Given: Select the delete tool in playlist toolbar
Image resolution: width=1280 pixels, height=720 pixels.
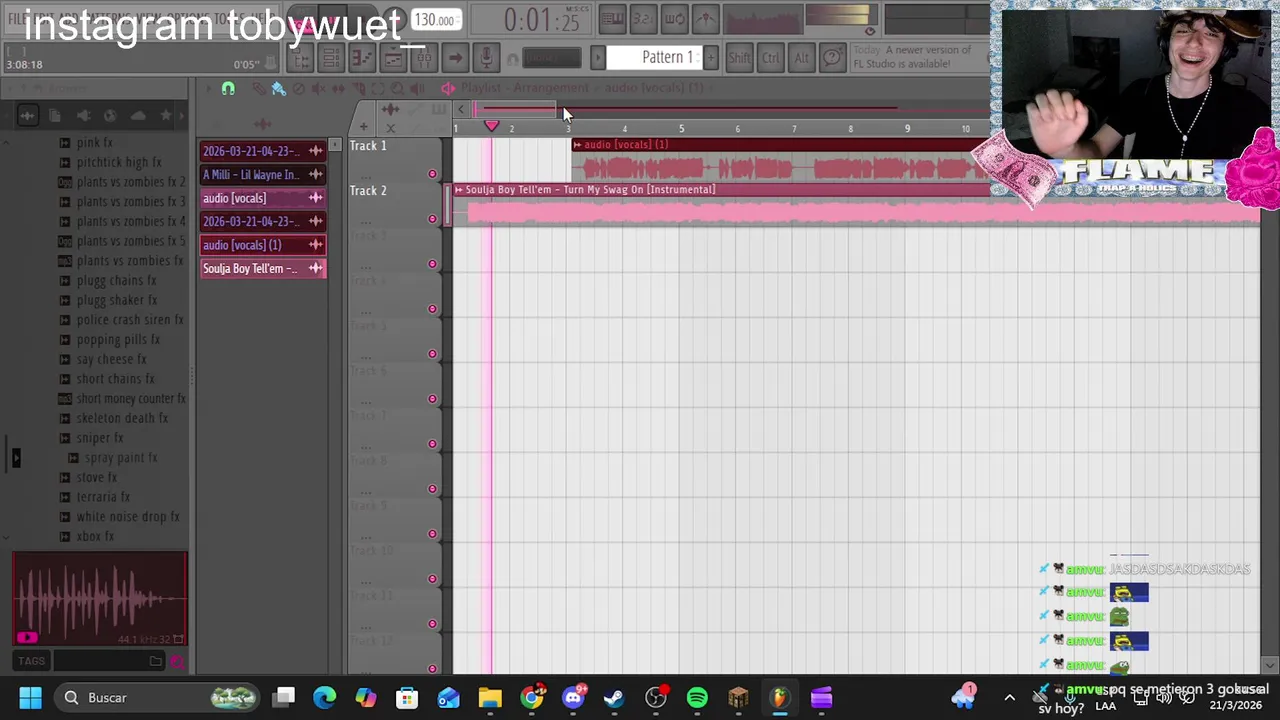Looking at the screenshot, I should (x=299, y=89).
